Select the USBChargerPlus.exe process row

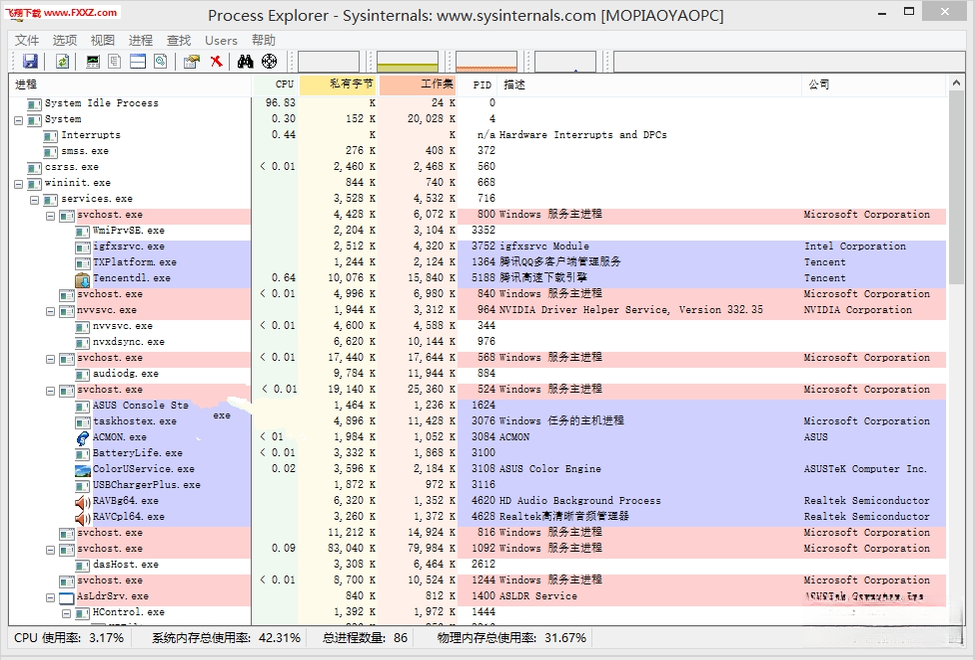coord(478,486)
